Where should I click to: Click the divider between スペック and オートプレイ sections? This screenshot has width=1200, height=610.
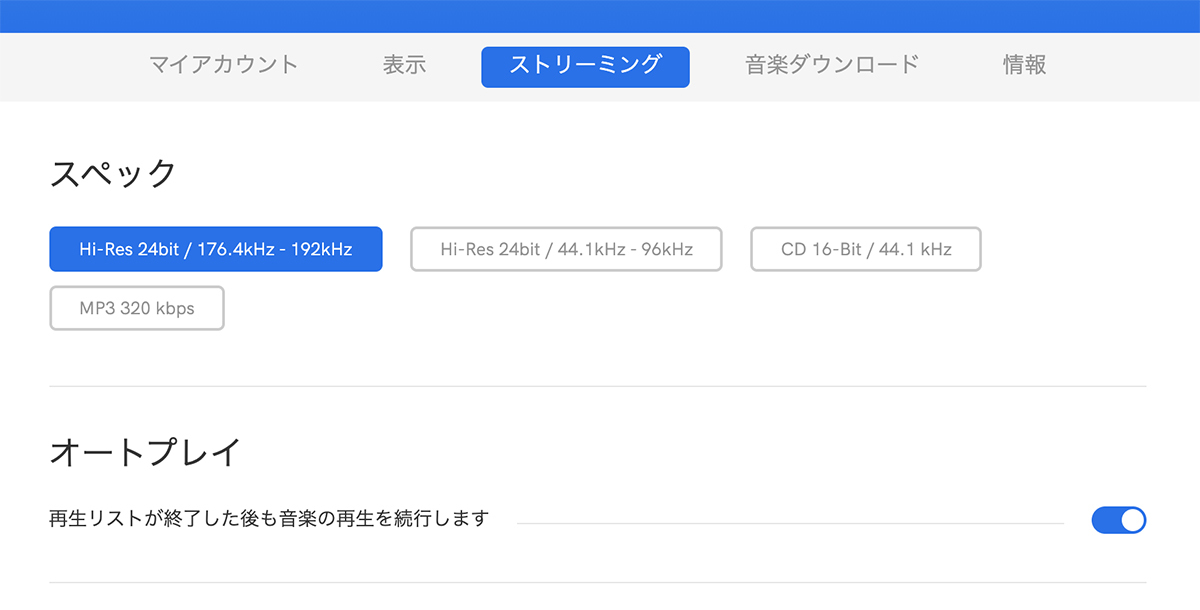(598, 386)
